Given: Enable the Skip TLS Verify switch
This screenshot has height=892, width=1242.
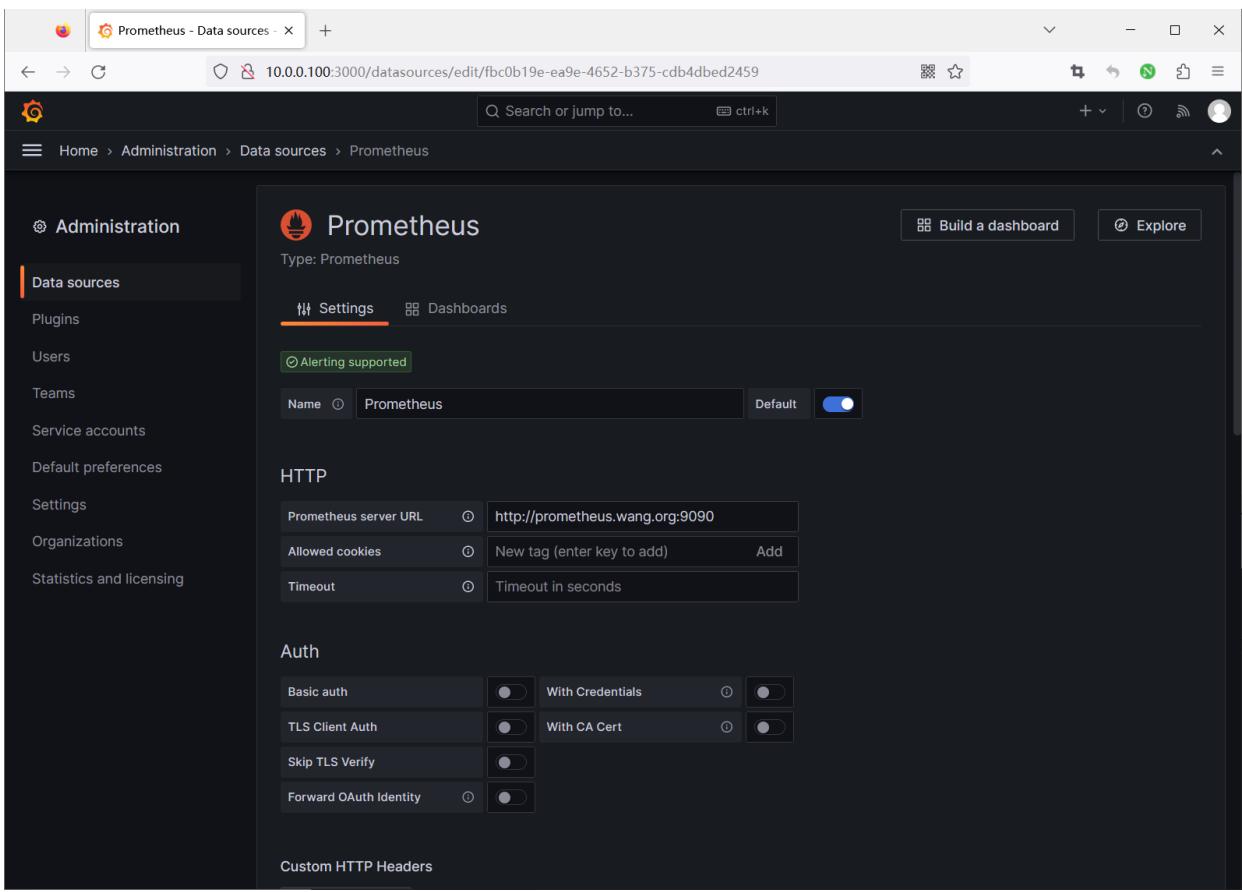Looking at the screenshot, I should [x=510, y=762].
